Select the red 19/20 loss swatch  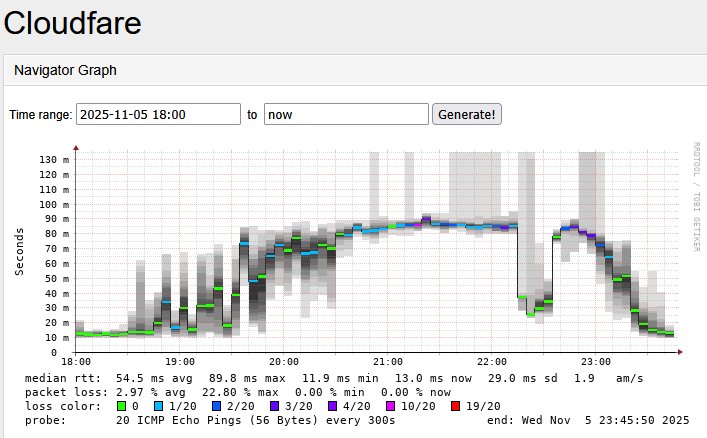tap(457, 406)
